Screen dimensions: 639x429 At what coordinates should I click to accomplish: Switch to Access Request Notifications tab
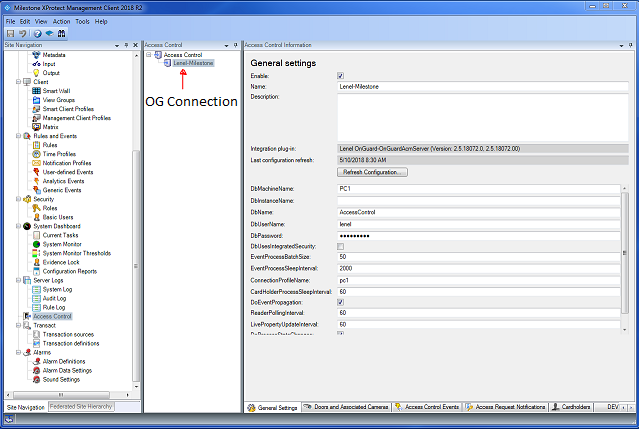click(505, 407)
